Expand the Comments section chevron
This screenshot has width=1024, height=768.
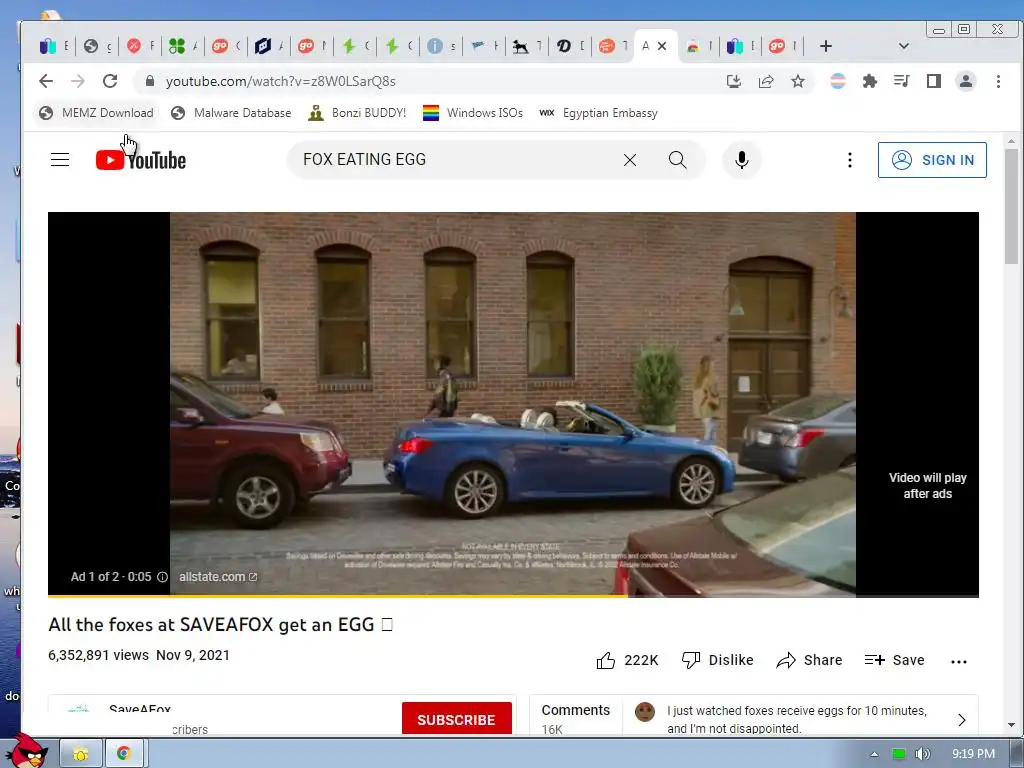click(961, 720)
